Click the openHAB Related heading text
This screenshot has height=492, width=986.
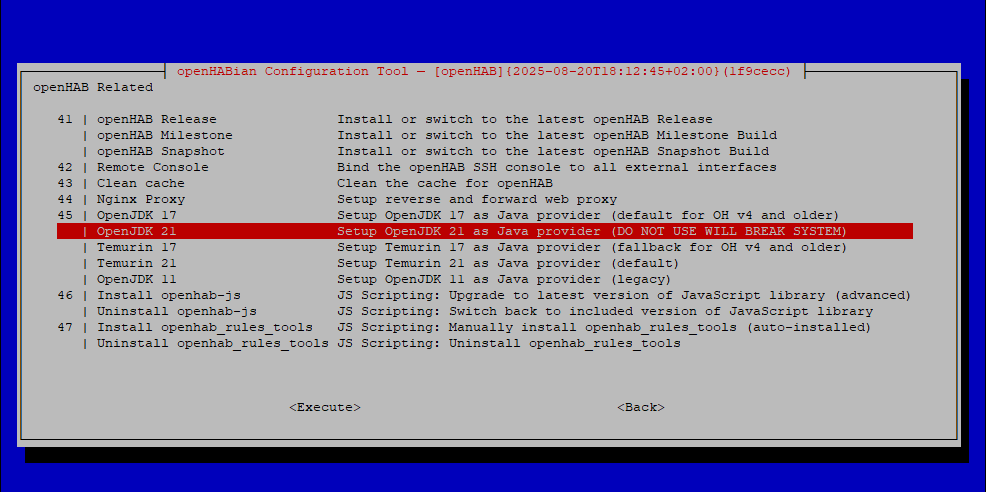point(93,87)
